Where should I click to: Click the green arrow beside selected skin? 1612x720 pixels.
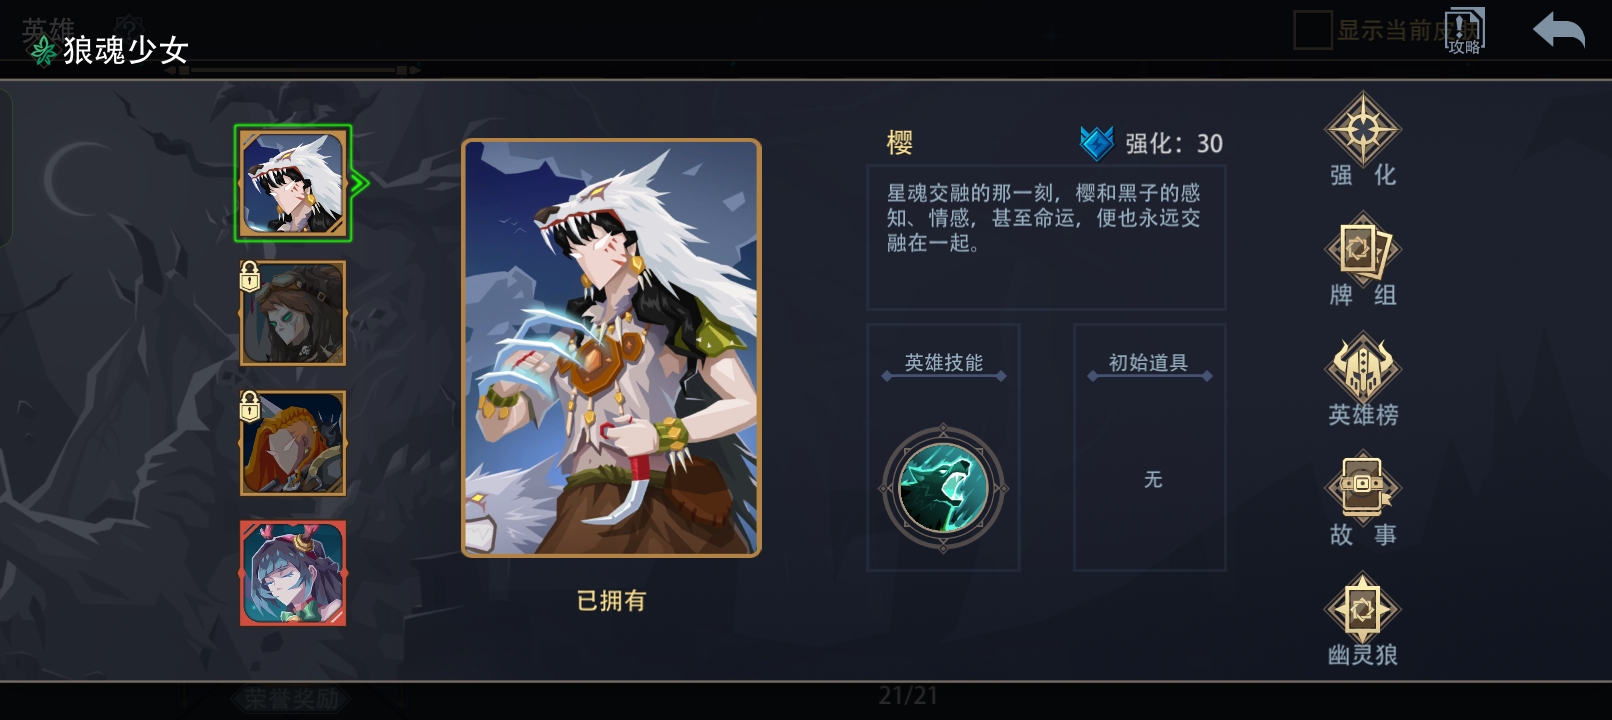(361, 183)
